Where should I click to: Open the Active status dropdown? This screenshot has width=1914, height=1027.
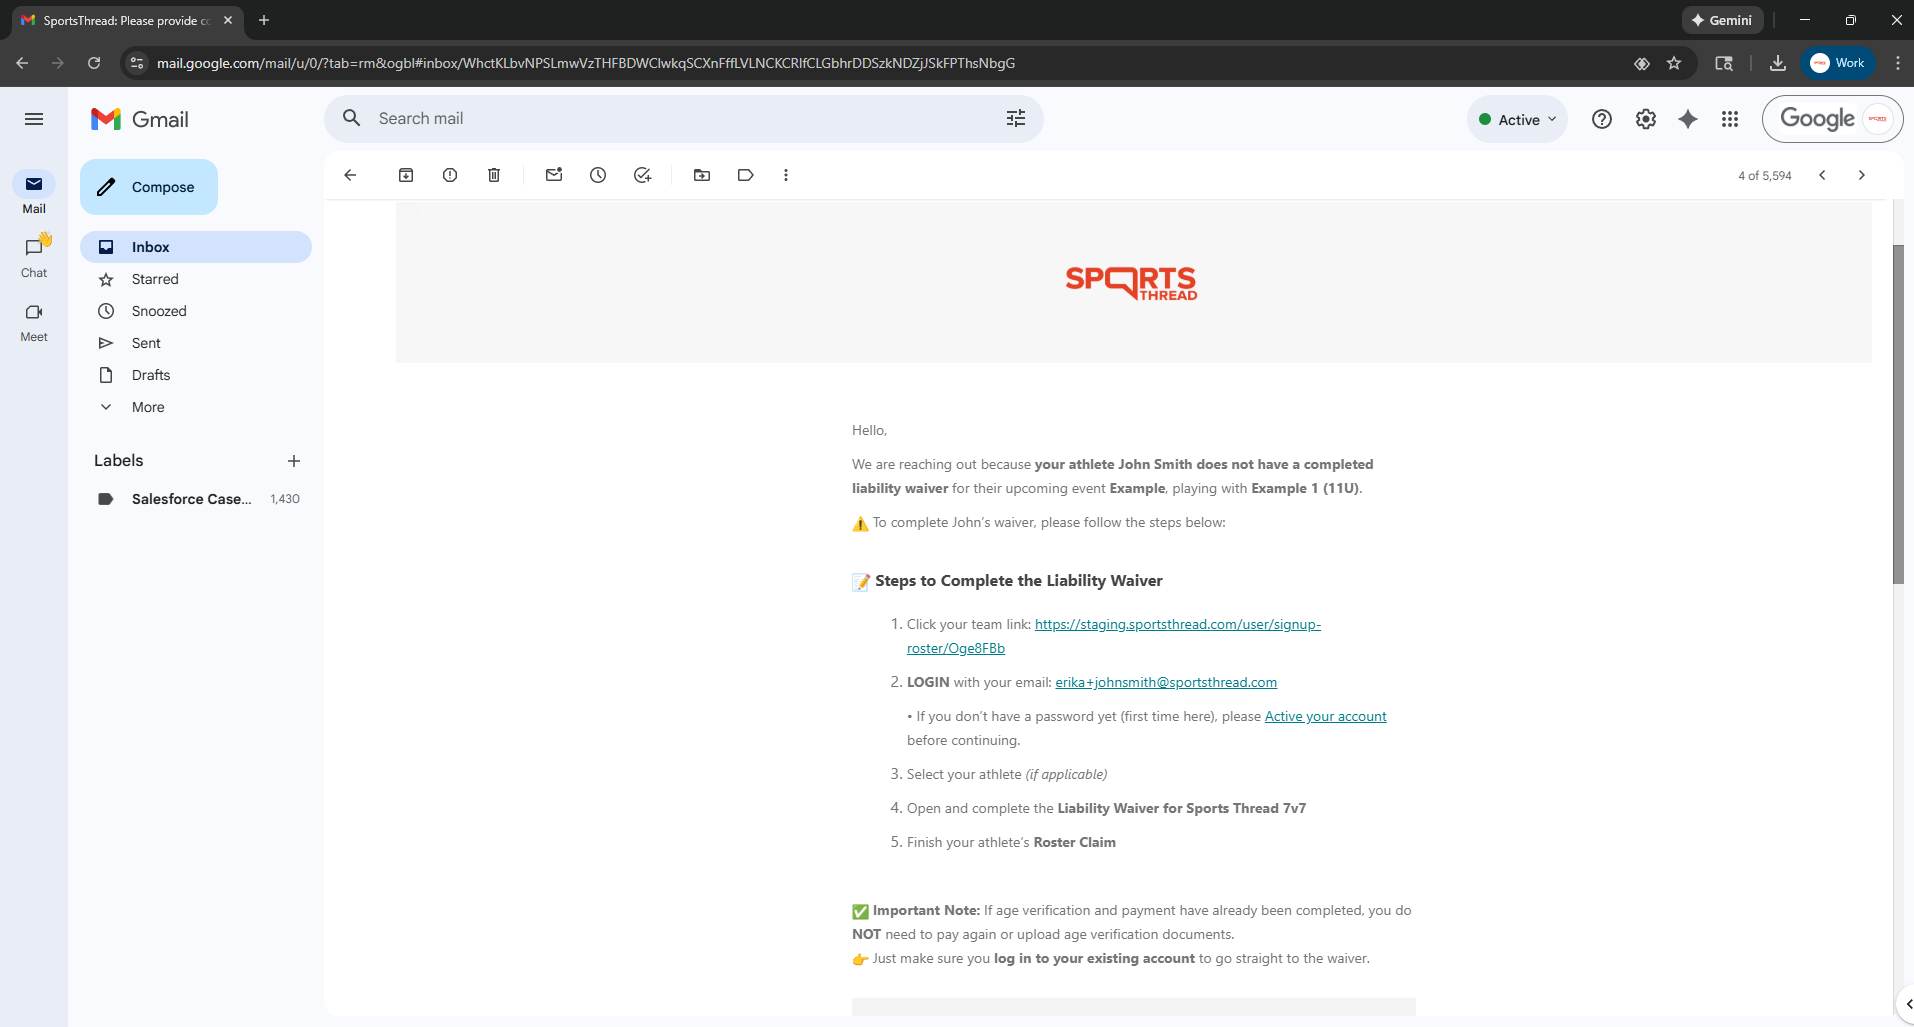click(x=1517, y=119)
